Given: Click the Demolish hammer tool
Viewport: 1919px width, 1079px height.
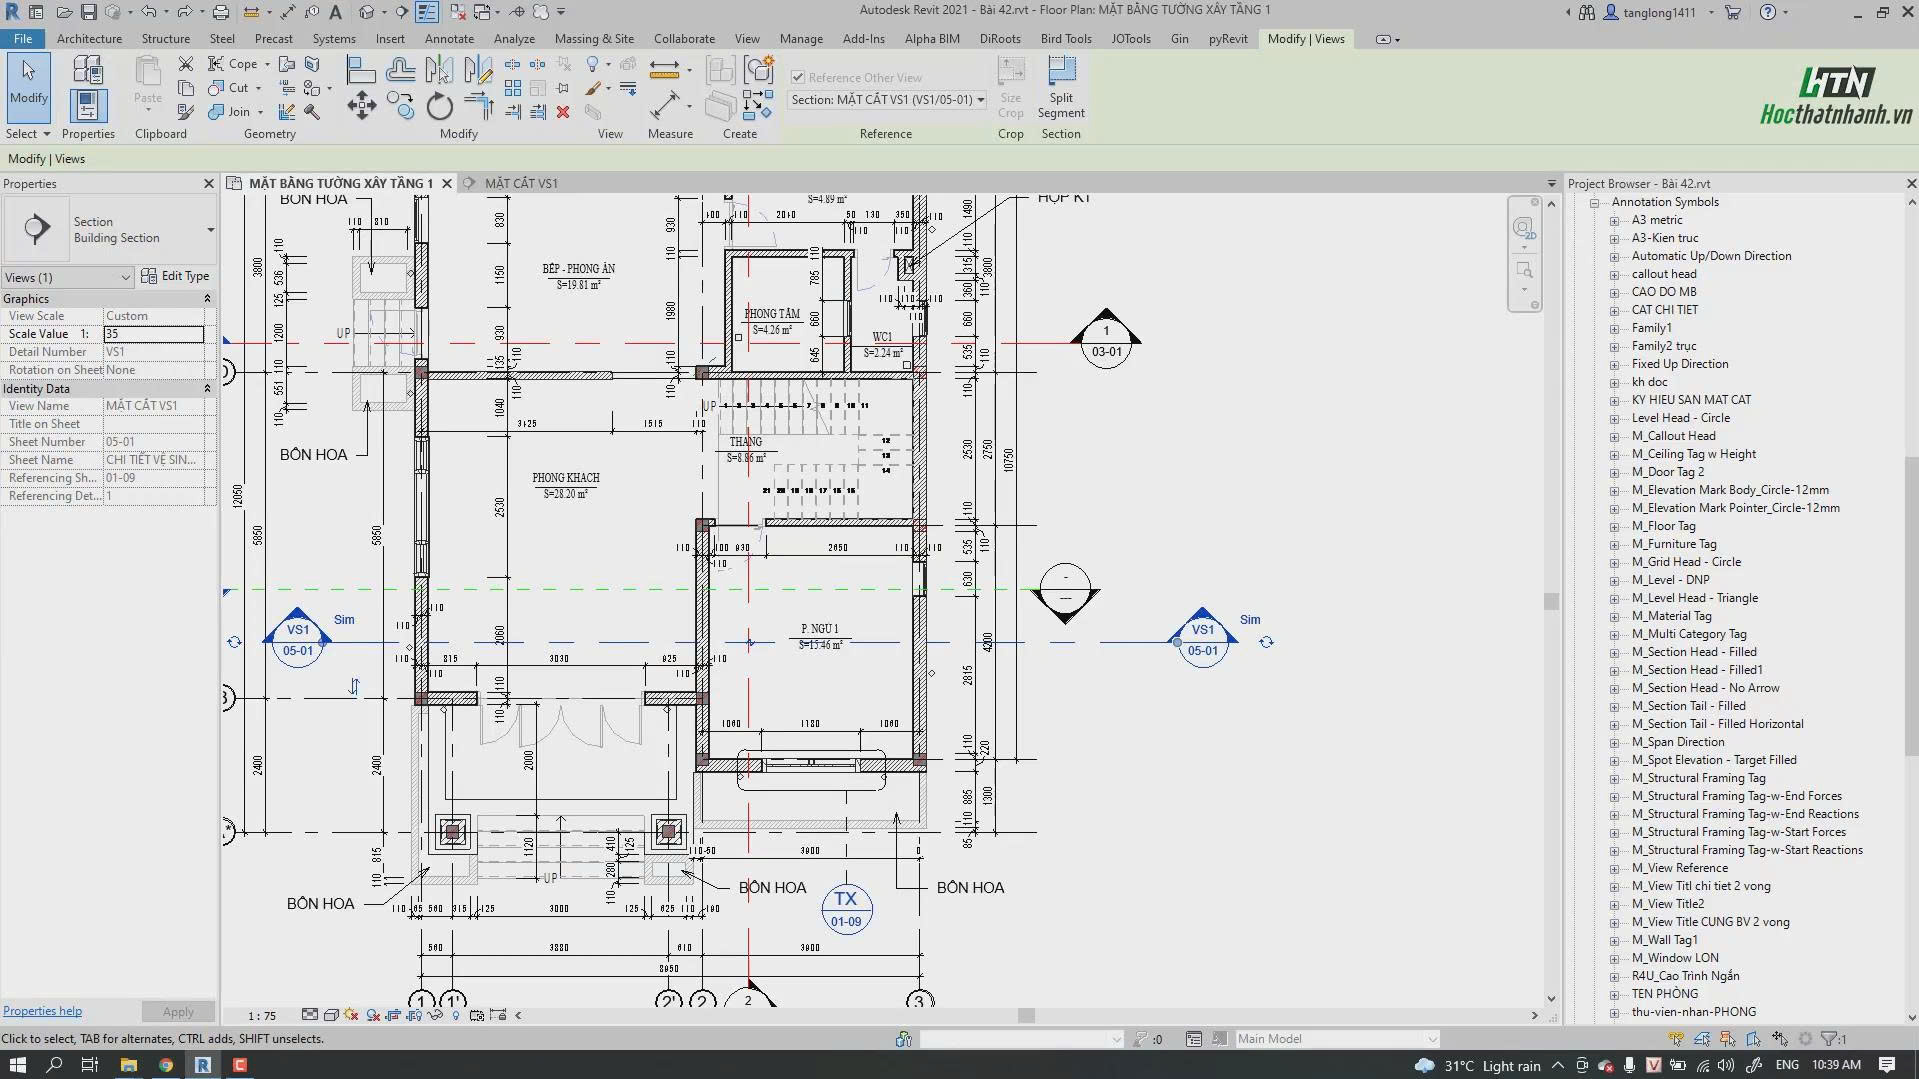Looking at the screenshot, I should [x=312, y=112].
